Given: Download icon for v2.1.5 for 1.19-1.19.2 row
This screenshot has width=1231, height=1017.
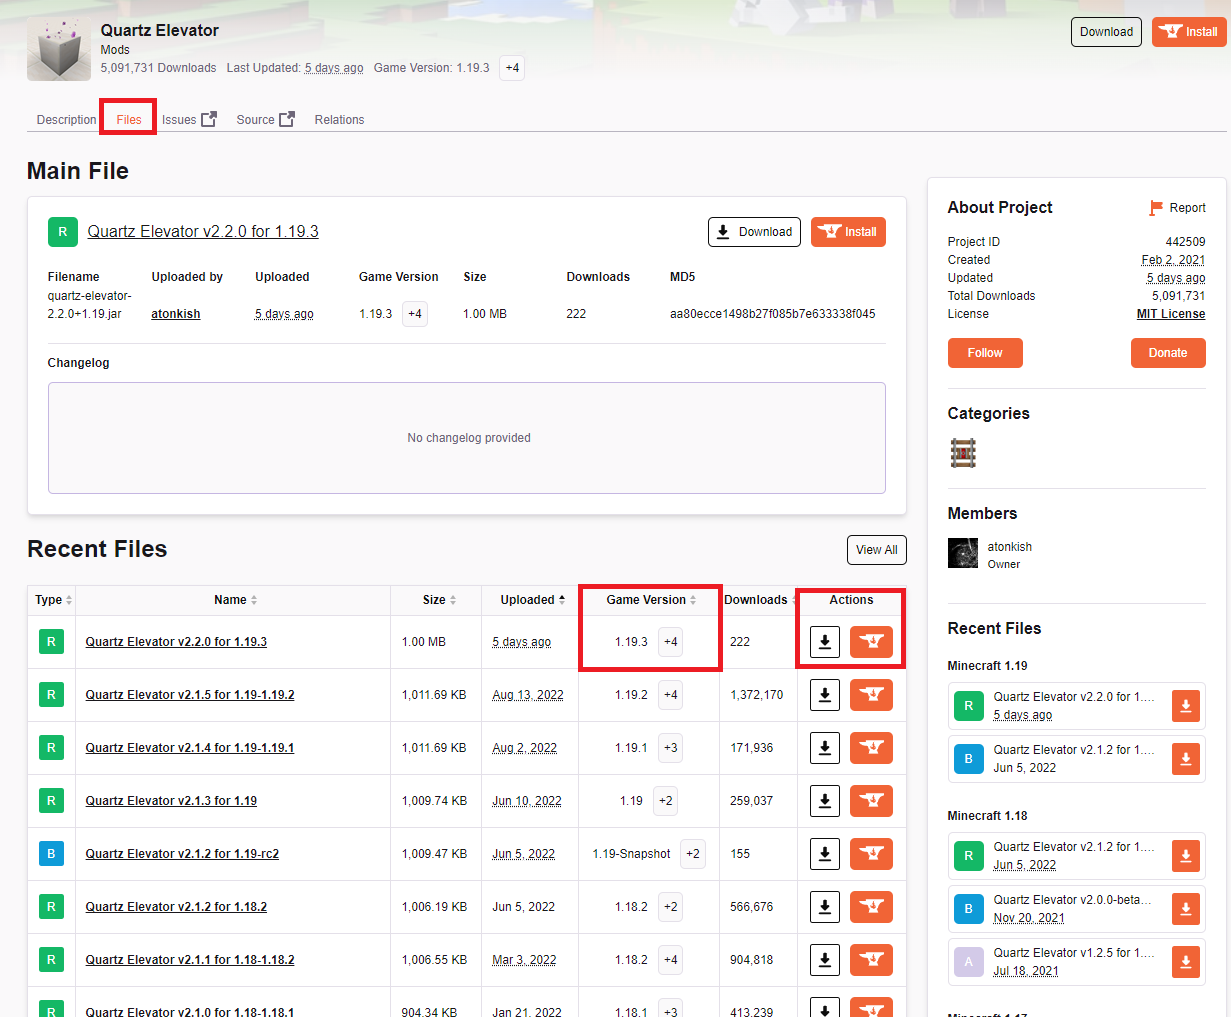Looking at the screenshot, I should (825, 695).
